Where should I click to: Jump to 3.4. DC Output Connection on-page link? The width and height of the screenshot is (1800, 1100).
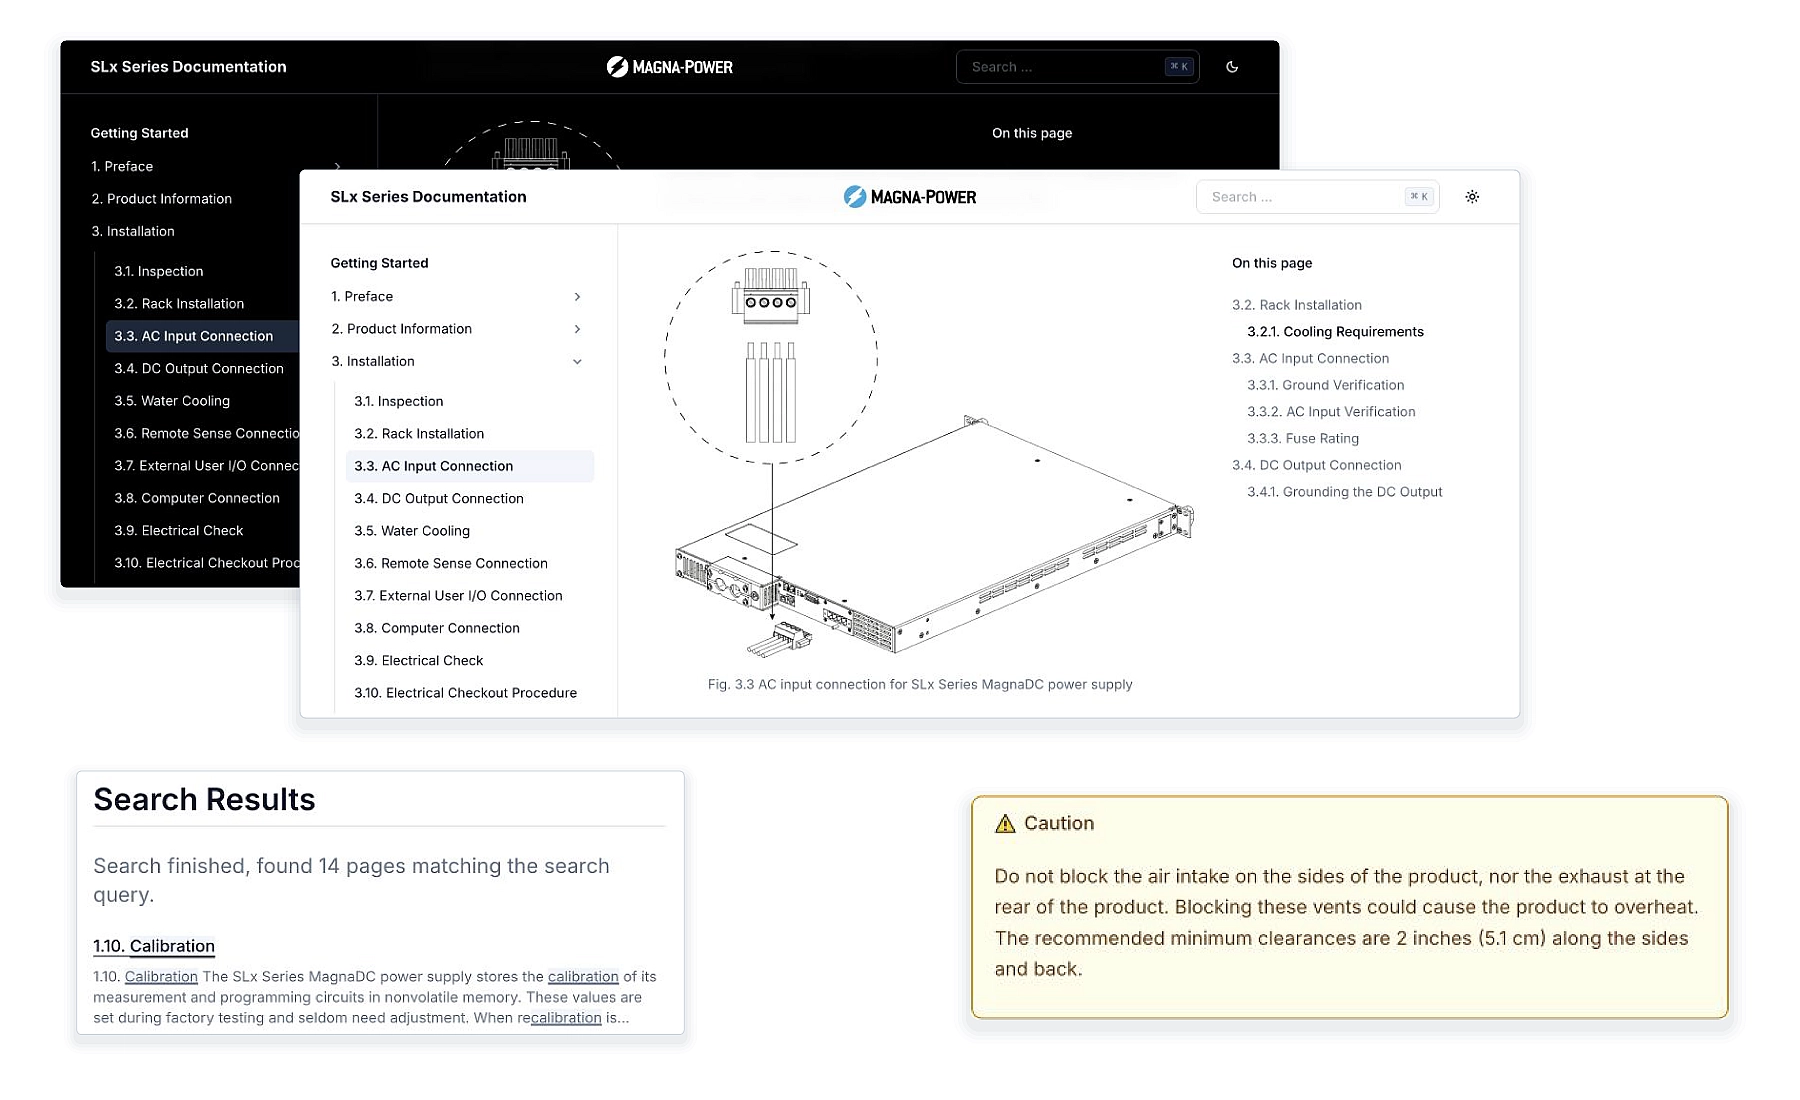pos(1317,465)
